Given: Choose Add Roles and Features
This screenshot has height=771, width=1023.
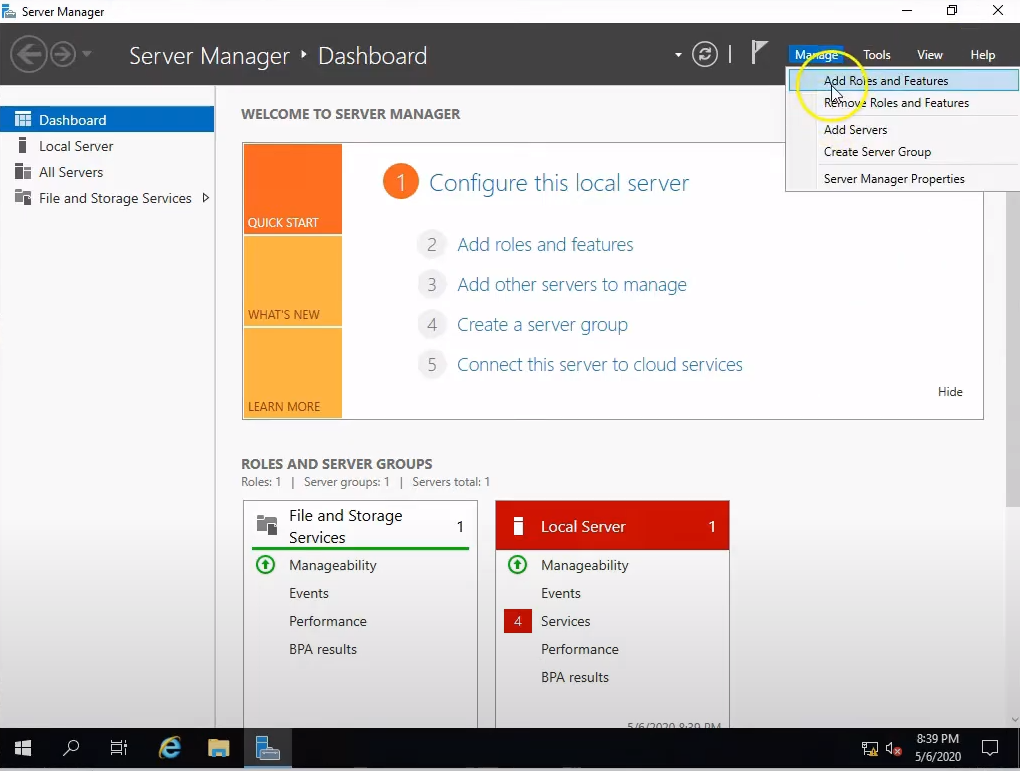Looking at the screenshot, I should tap(904, 80).
